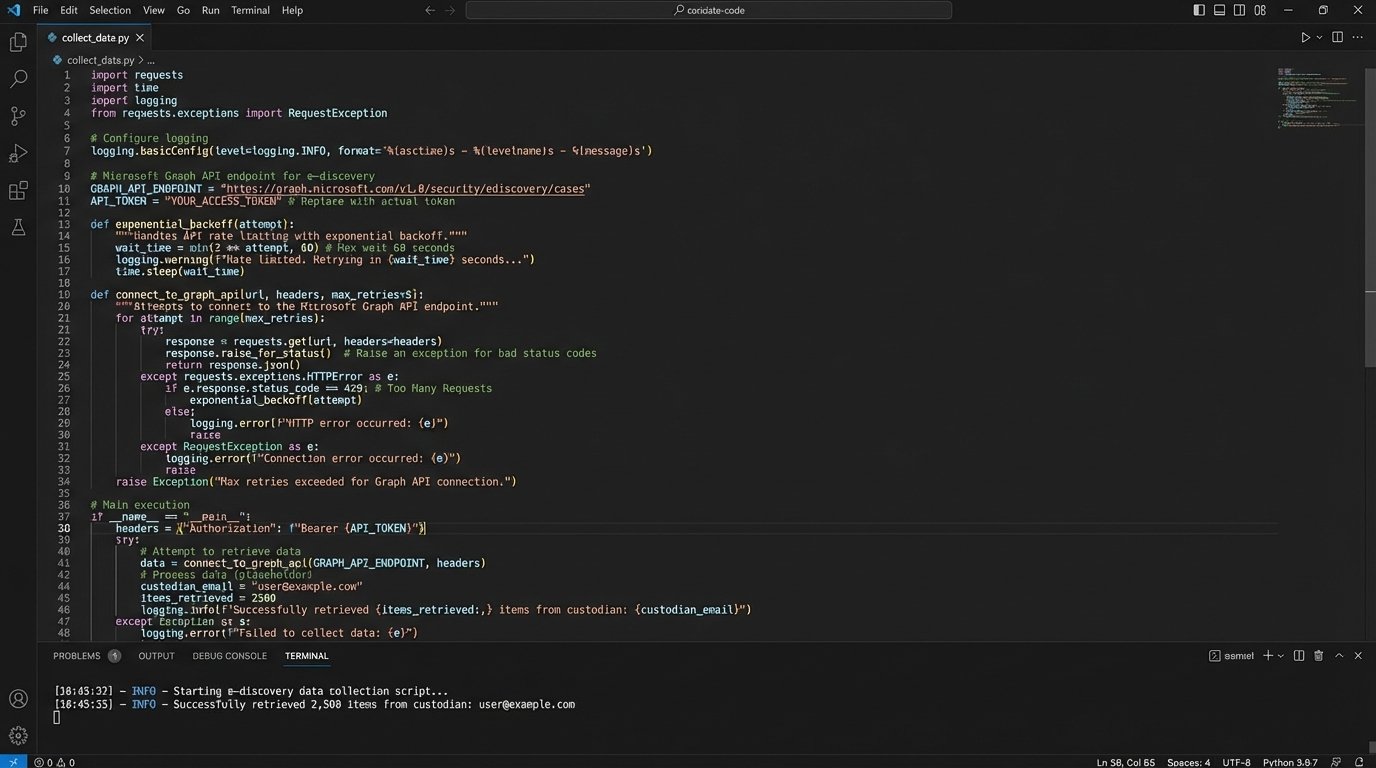Kill terminal with the trash icon

[x=1318, y=656]
